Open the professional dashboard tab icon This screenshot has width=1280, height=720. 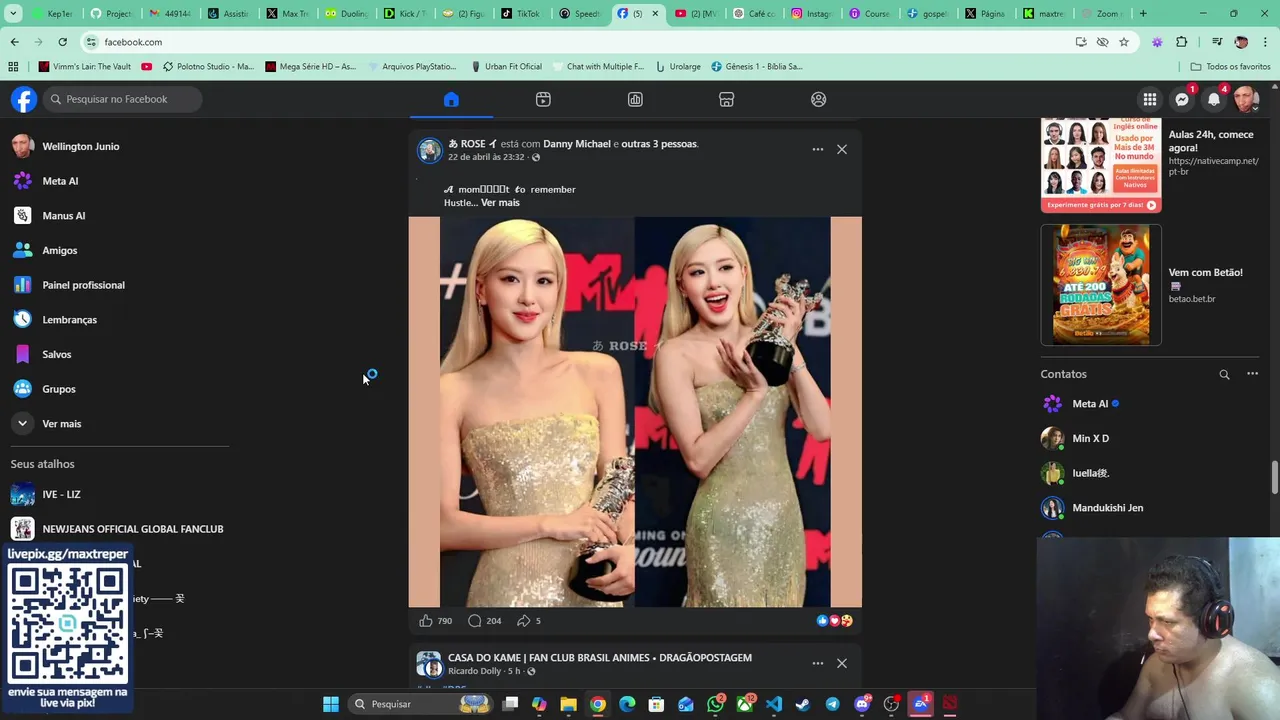(x=635, y=99)
